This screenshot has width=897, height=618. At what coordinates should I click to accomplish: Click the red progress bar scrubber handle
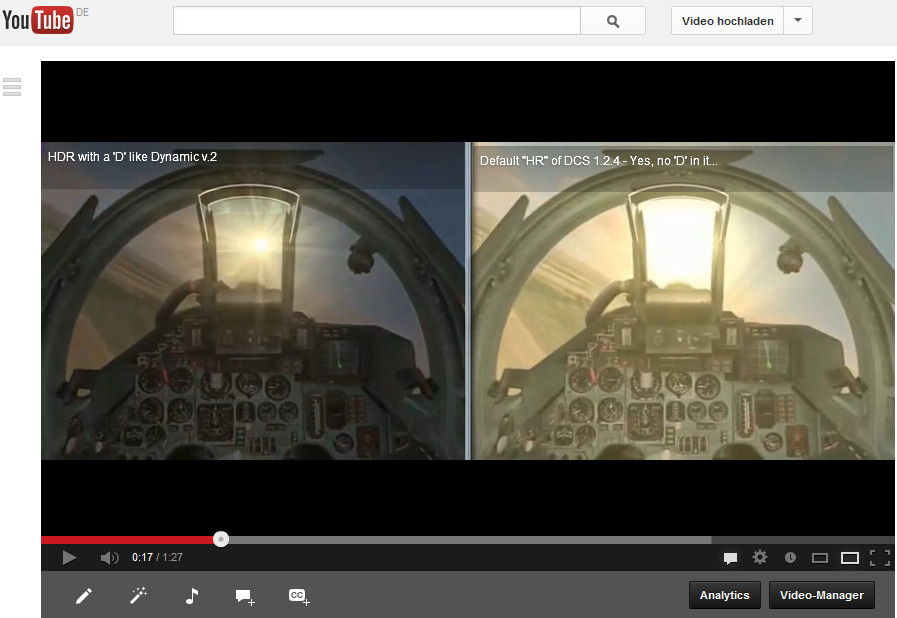(x=221, y=539)
